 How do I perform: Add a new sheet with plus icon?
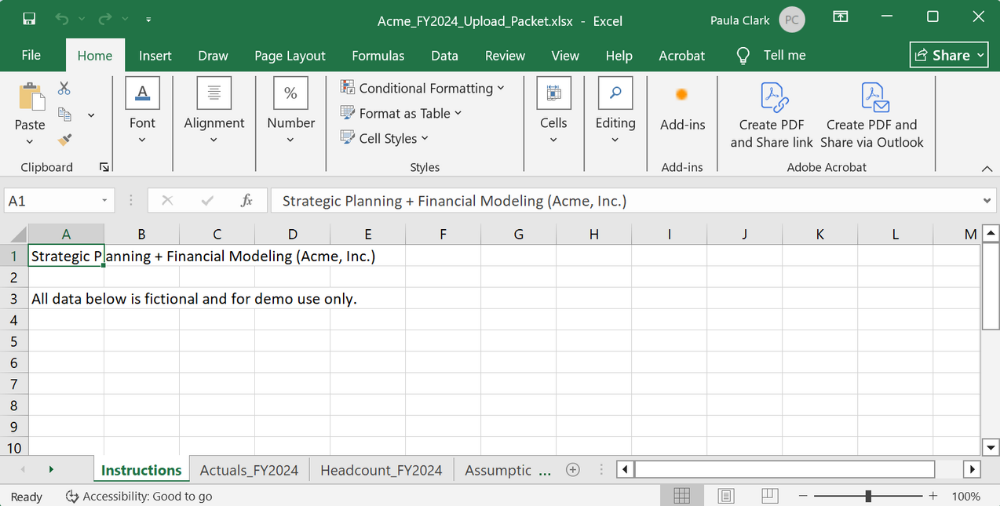tap(573, 470)
